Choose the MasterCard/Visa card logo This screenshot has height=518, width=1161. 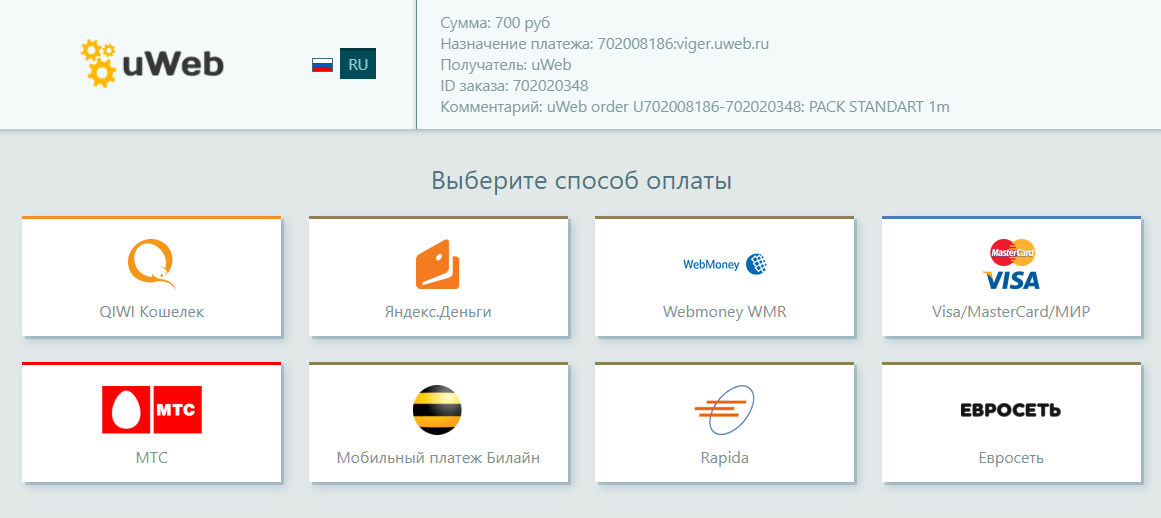(1011, 264)
